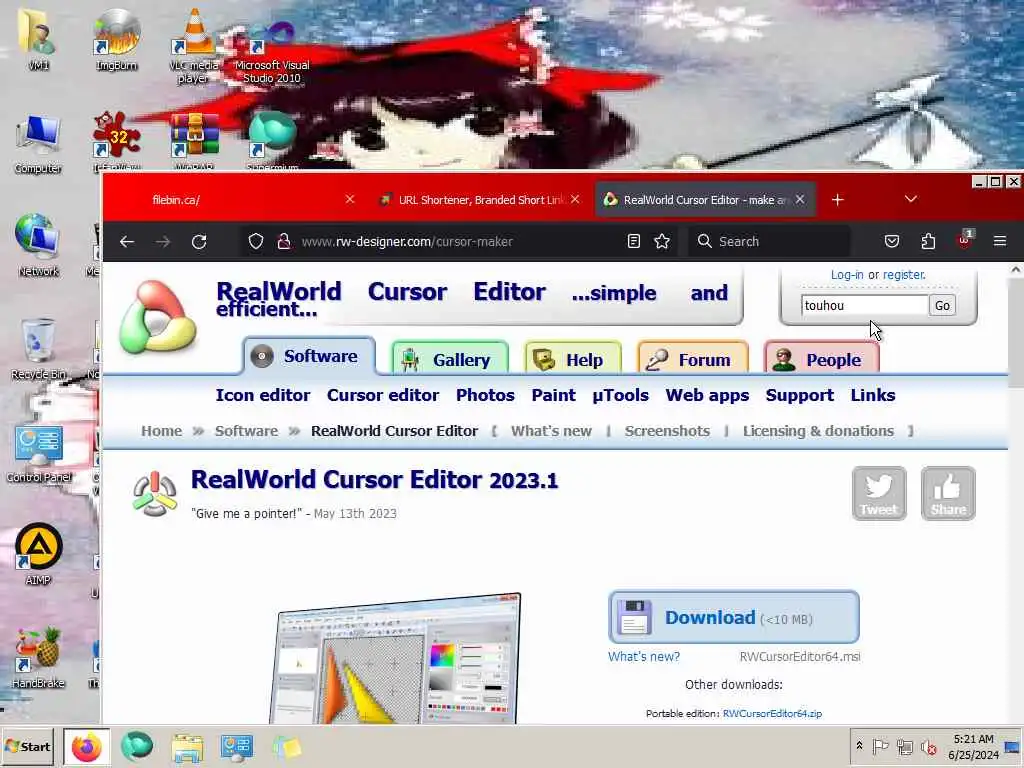The width and height of the screenshot is (1024, 768).
Task: Go to Support submenu link
Action: (800, 395)
